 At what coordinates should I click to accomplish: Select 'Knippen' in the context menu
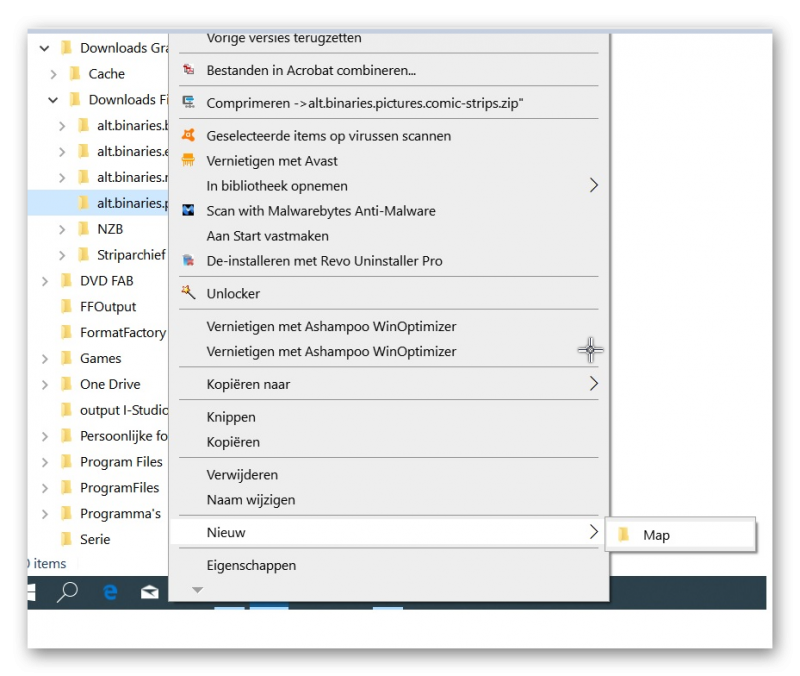tap(231, 417)
